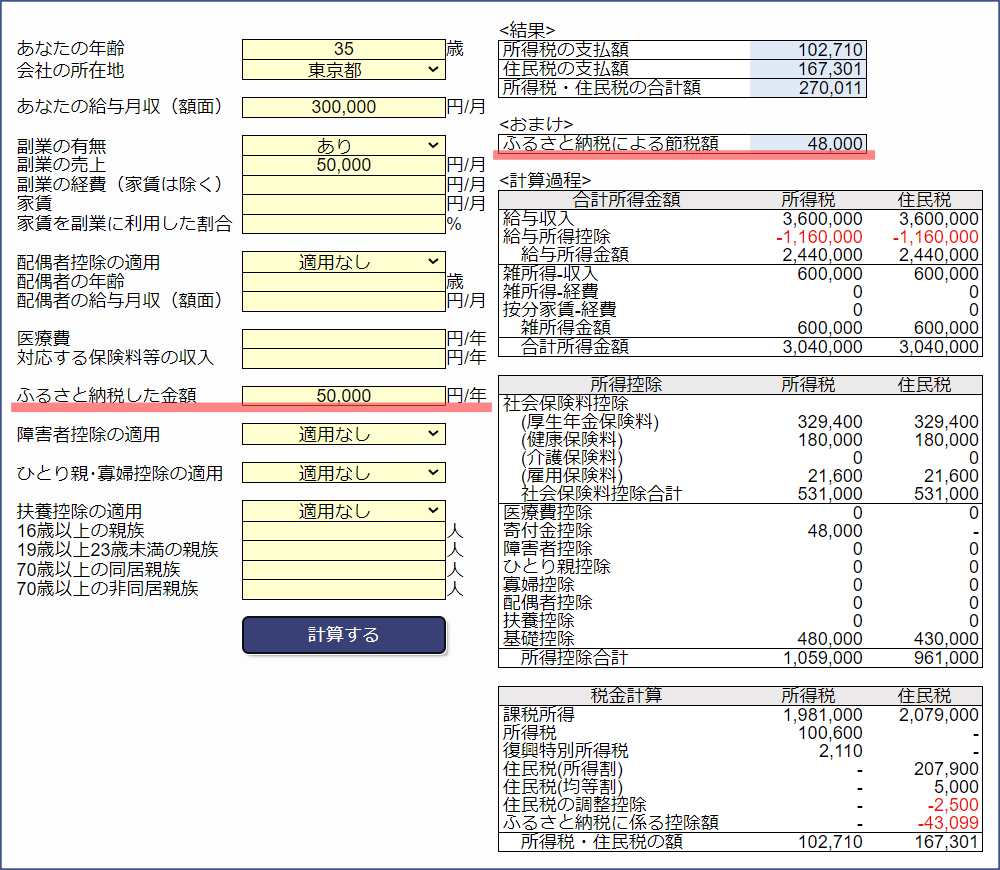Click the 合計額 result 270,011
Image resolution: width=1000 pixels, height=870 pixels.
click(x=830, y=88)
